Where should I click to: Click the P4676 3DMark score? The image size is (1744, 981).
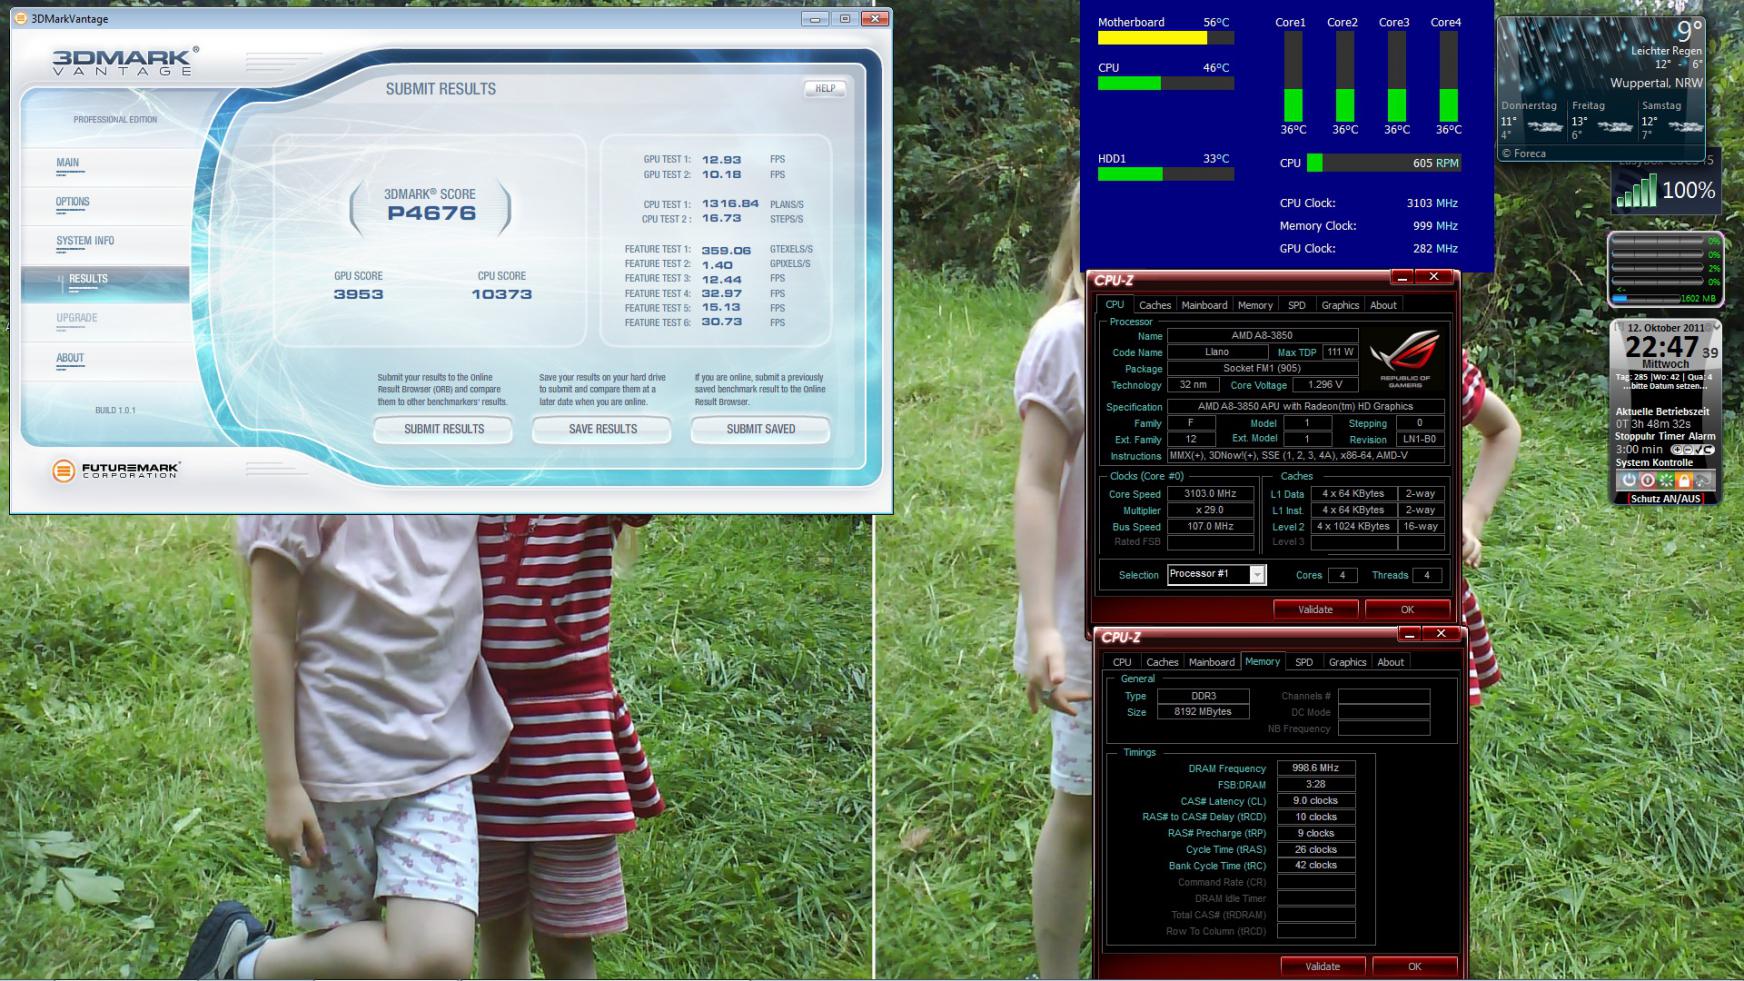click(431, 213)
